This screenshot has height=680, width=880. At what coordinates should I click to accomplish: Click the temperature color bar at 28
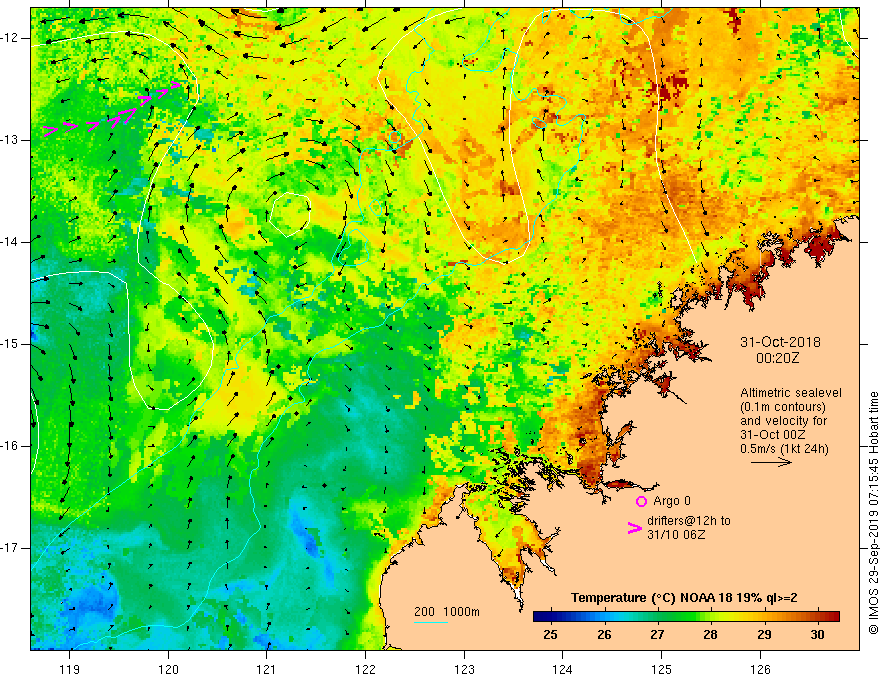[x=711, y=617]
